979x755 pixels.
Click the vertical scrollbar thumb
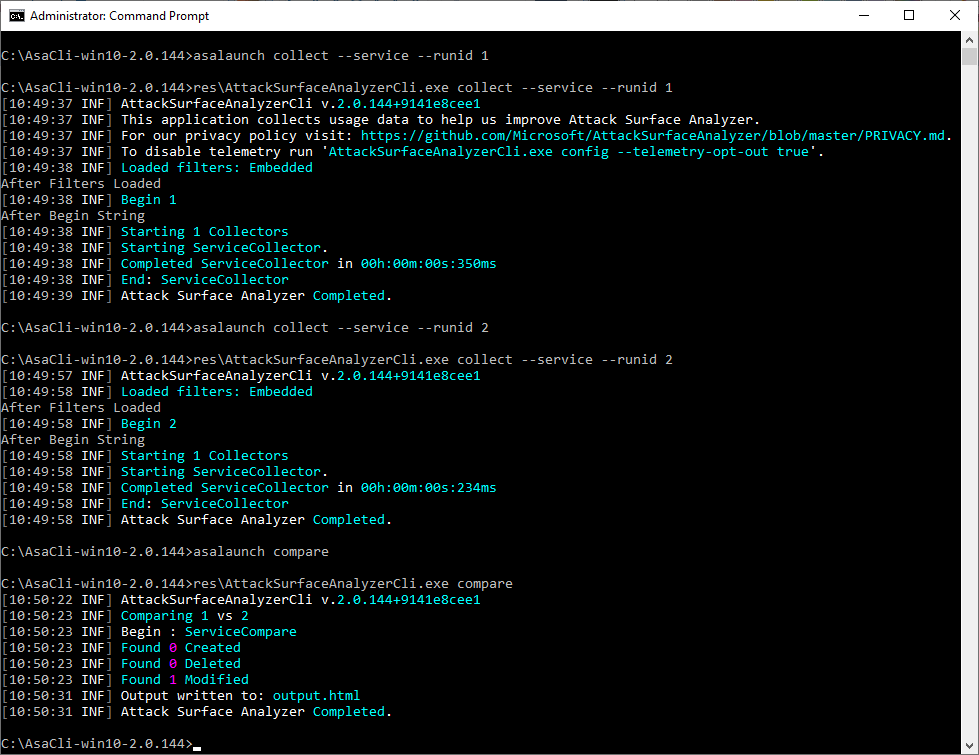(x=970, y=56)
